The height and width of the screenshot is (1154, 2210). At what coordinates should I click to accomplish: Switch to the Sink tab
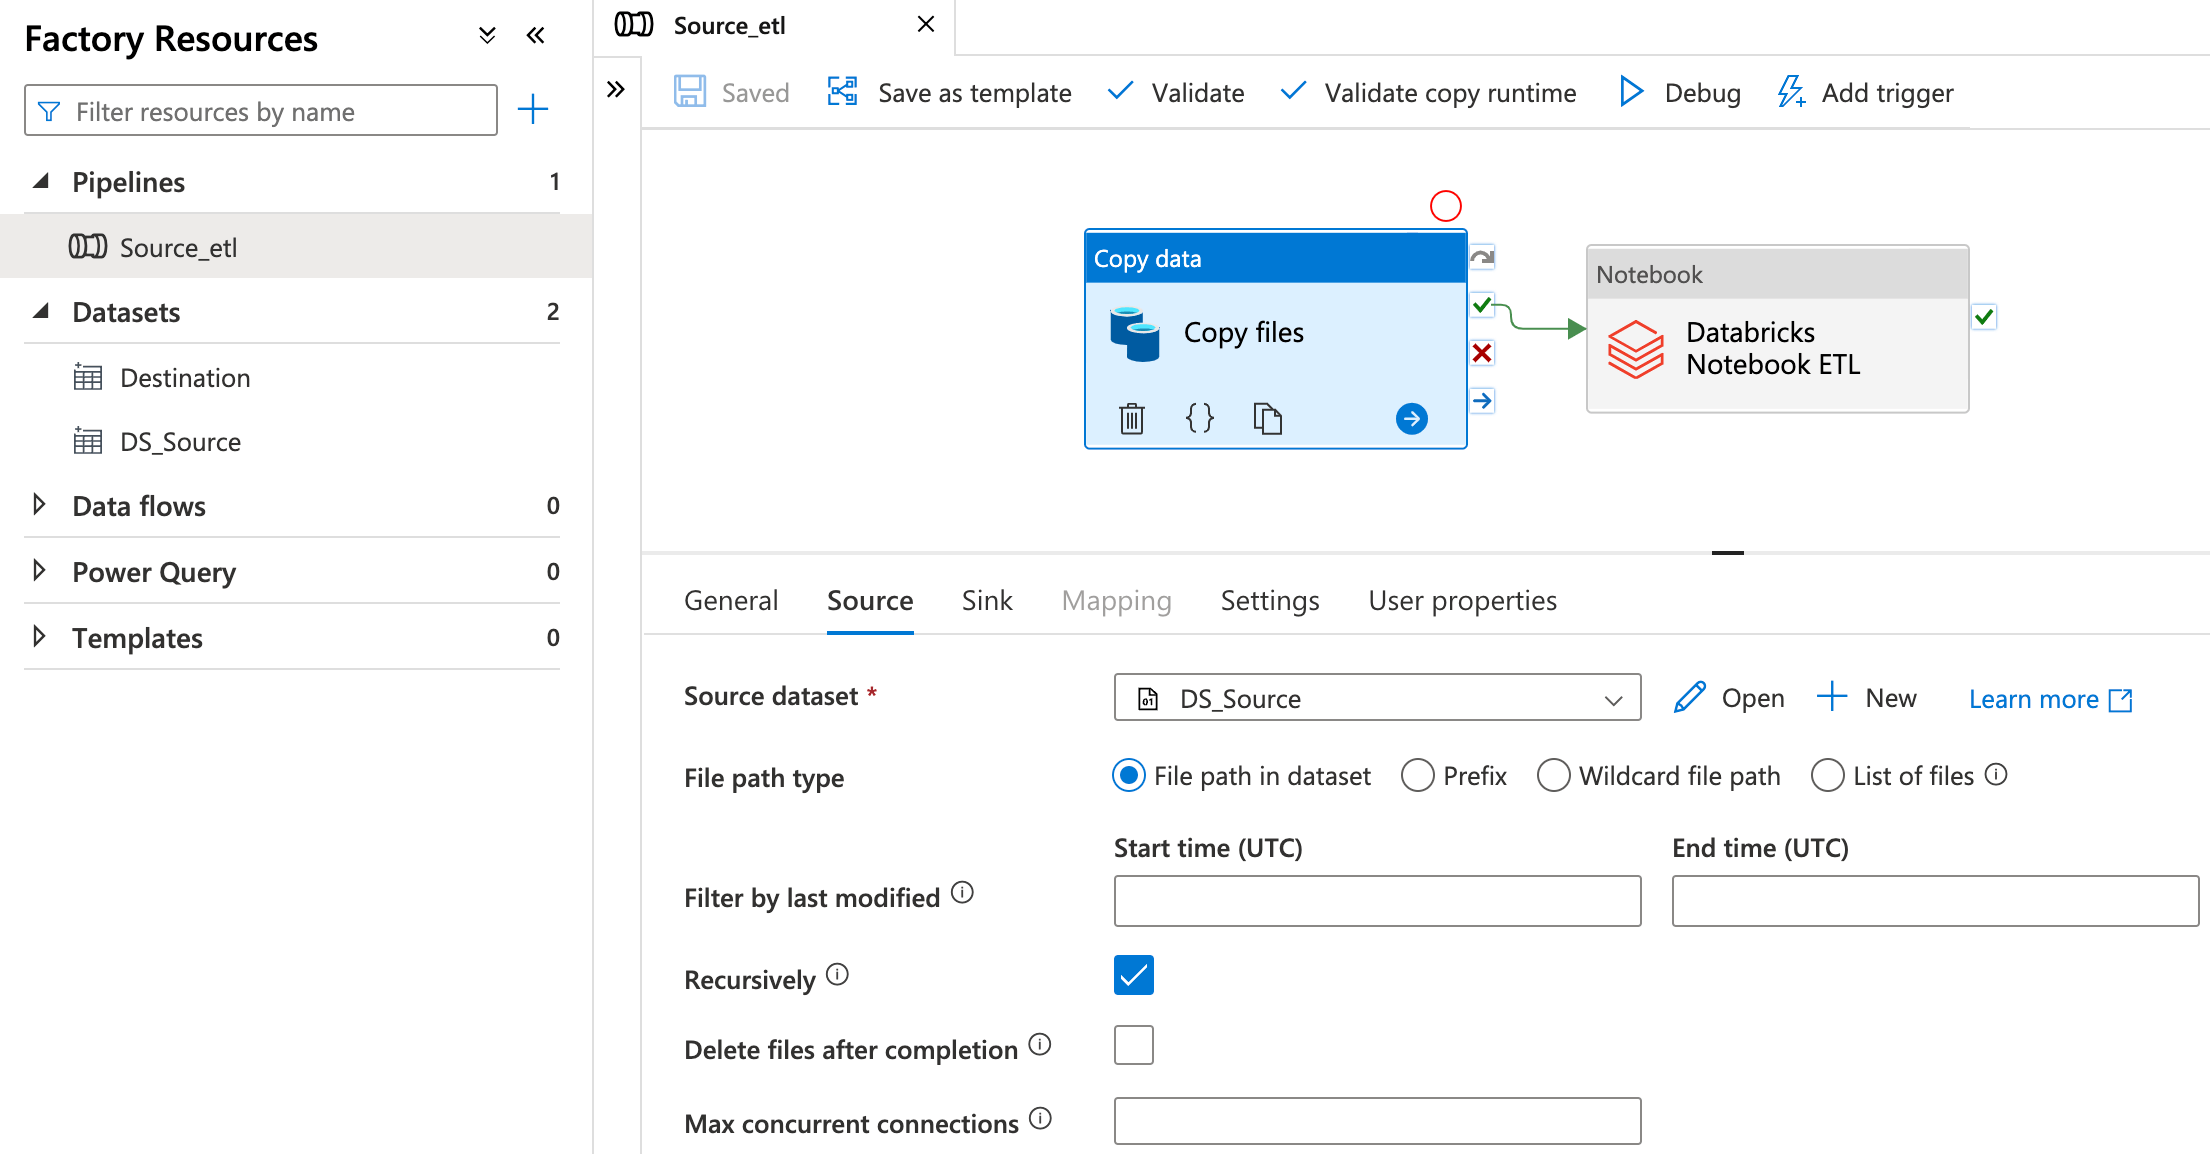point(986,600)
